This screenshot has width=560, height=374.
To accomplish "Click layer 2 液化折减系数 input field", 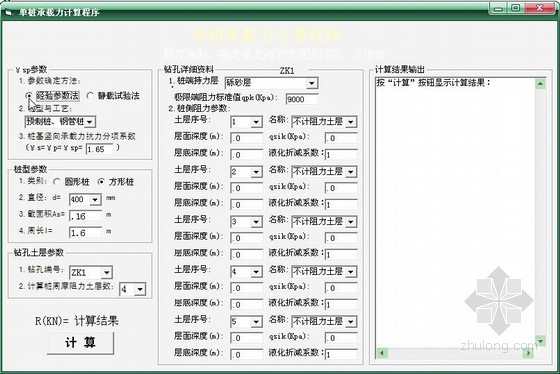I will 341,205.
